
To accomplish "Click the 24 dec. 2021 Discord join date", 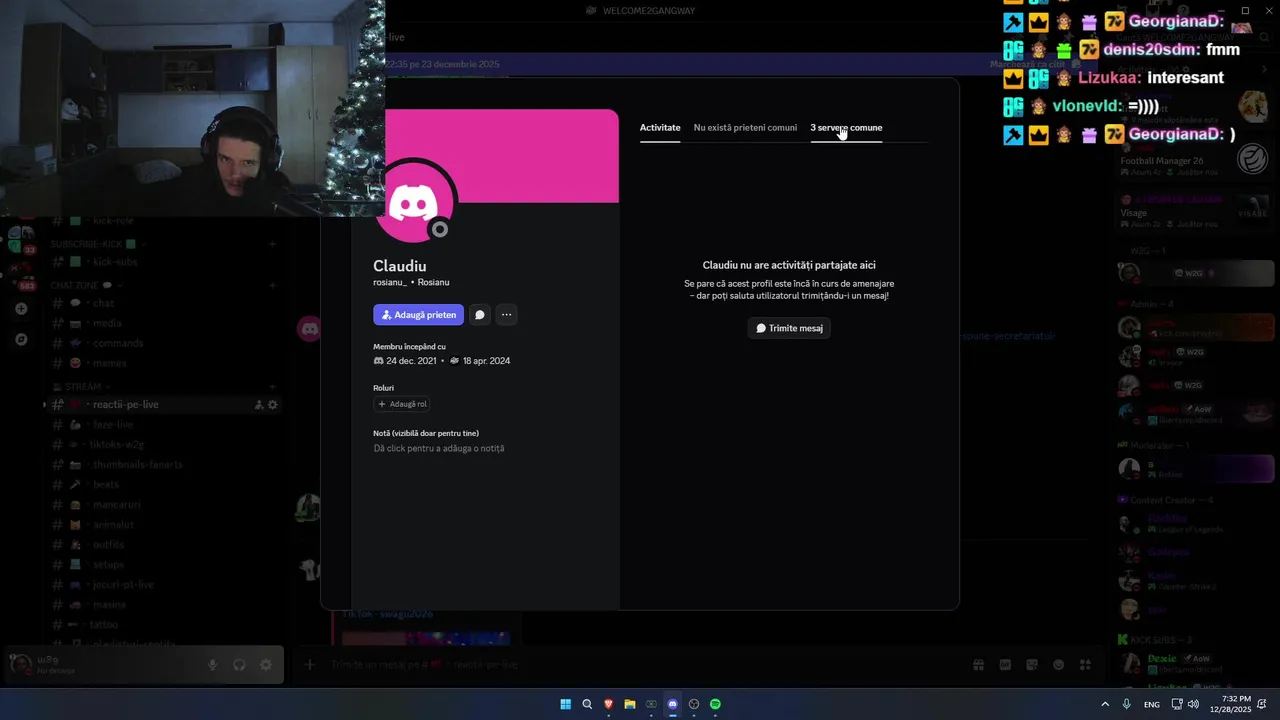I will 411,361.
